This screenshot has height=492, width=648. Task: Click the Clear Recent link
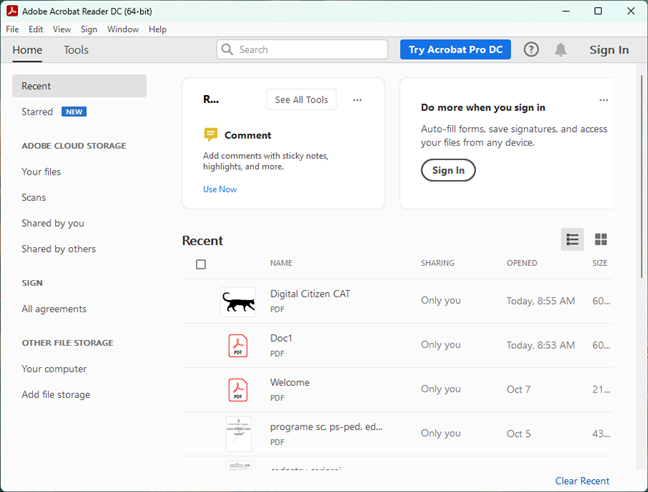pyautogui.click(x=582, y=481)
